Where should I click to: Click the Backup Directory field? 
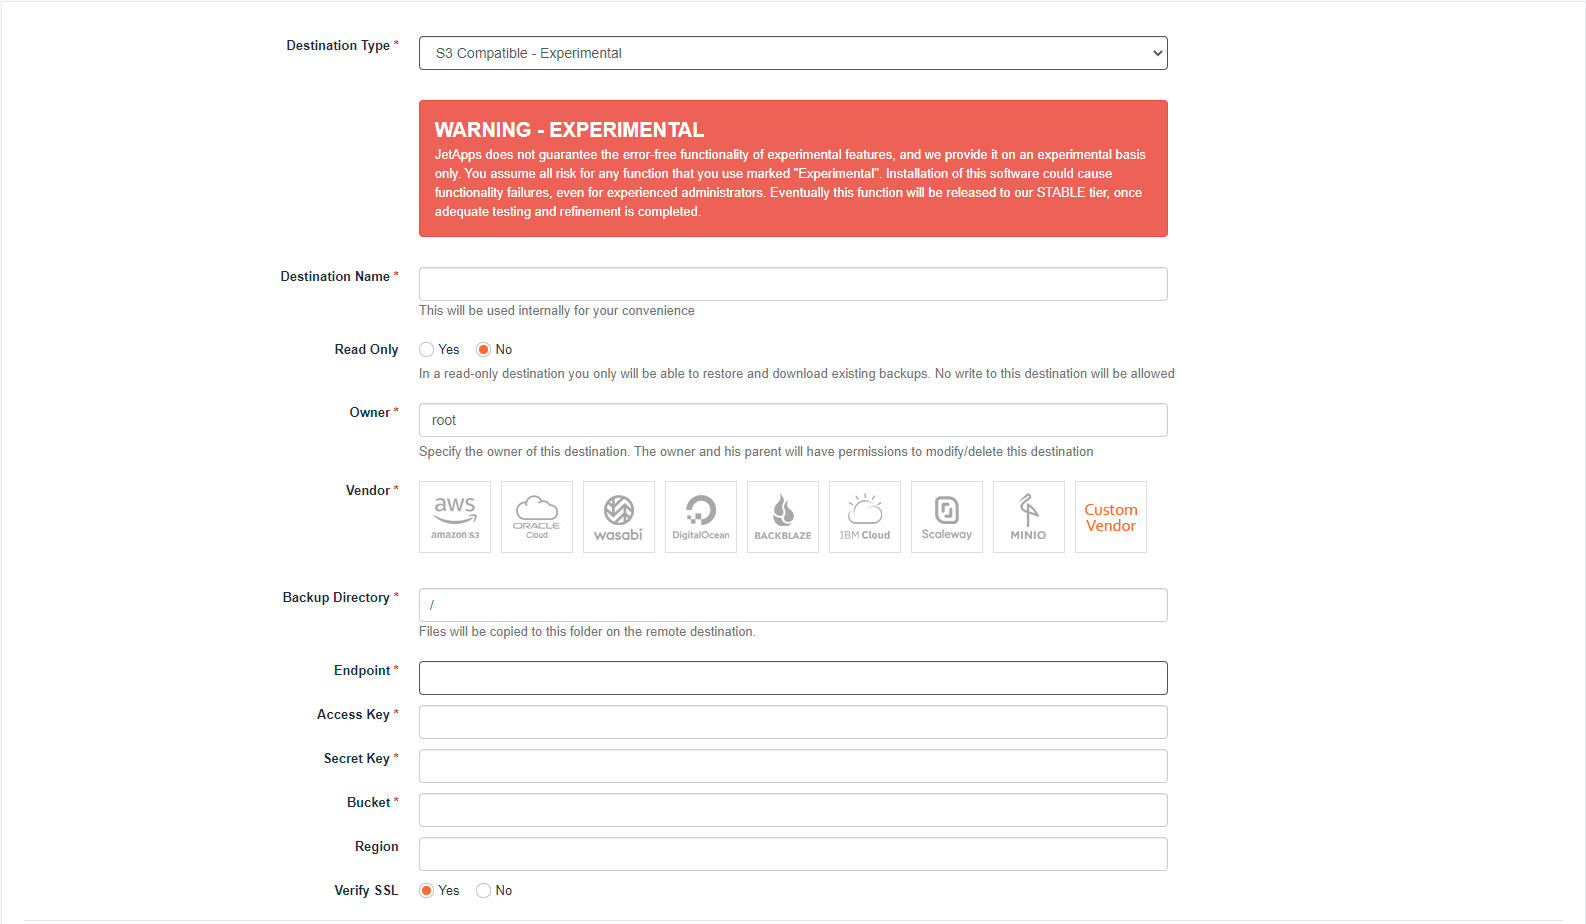pyautogui.click(x=793, y=605)
